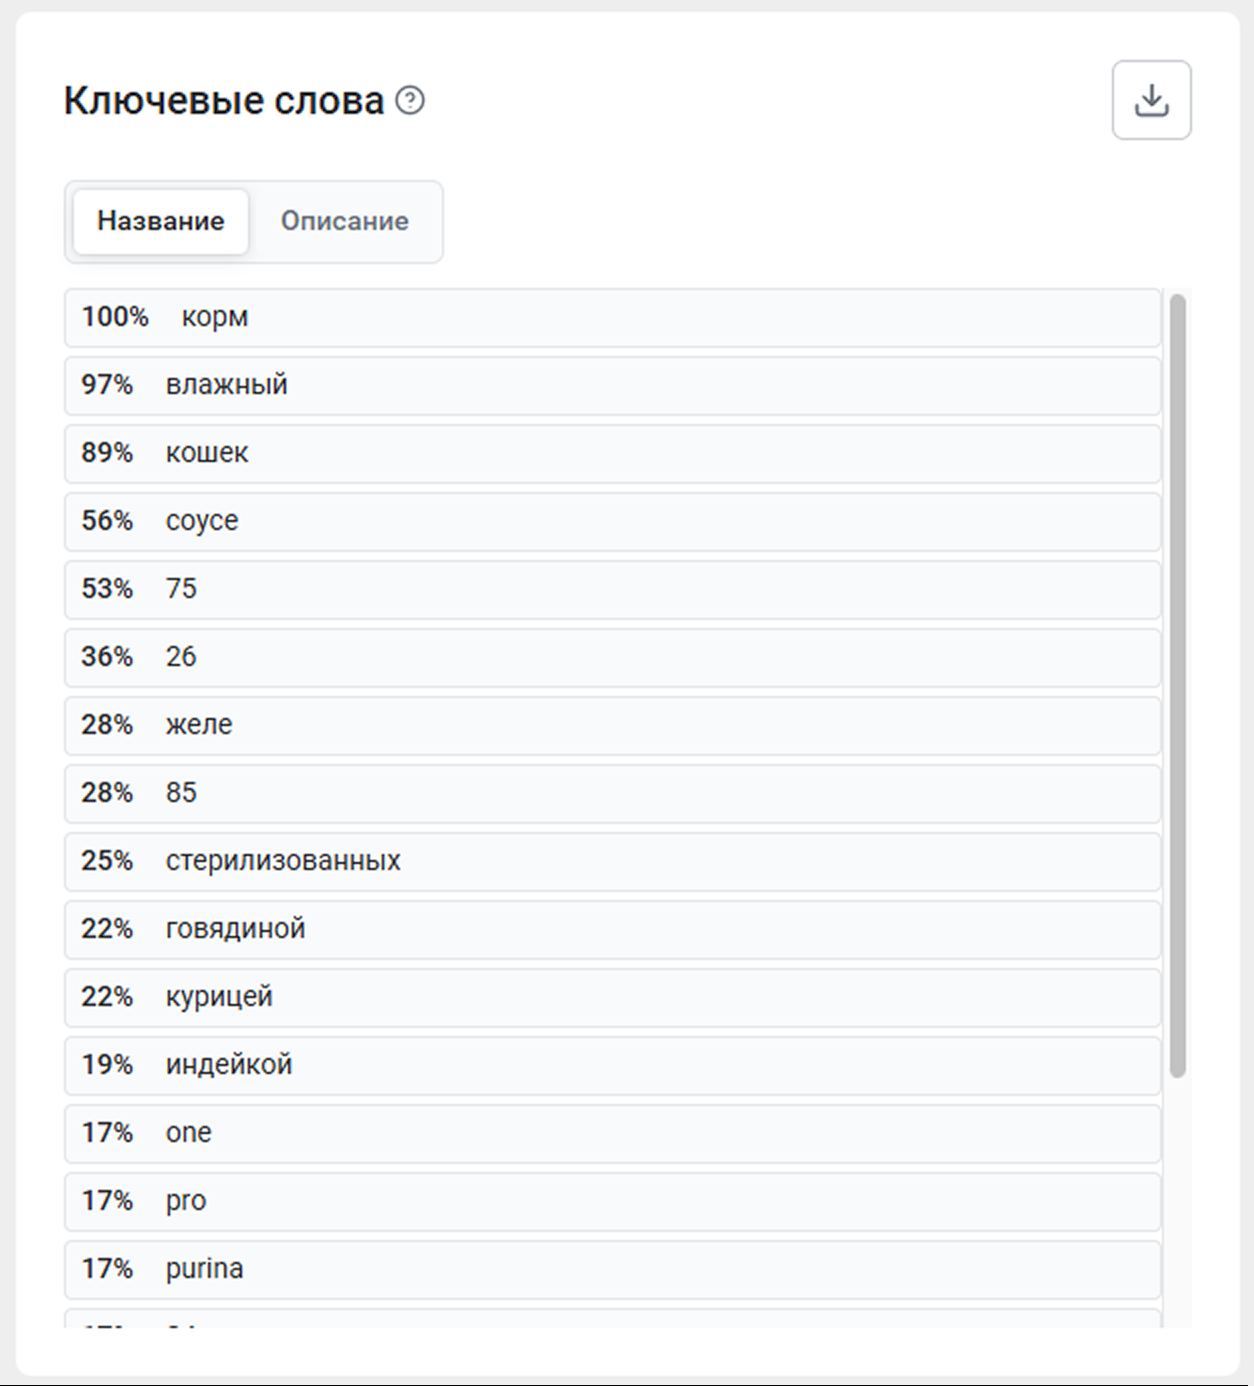1254x1386 pixels.
Task: Switch to the Описание tab
Action: pyautogui.click(x=344, y=221)
